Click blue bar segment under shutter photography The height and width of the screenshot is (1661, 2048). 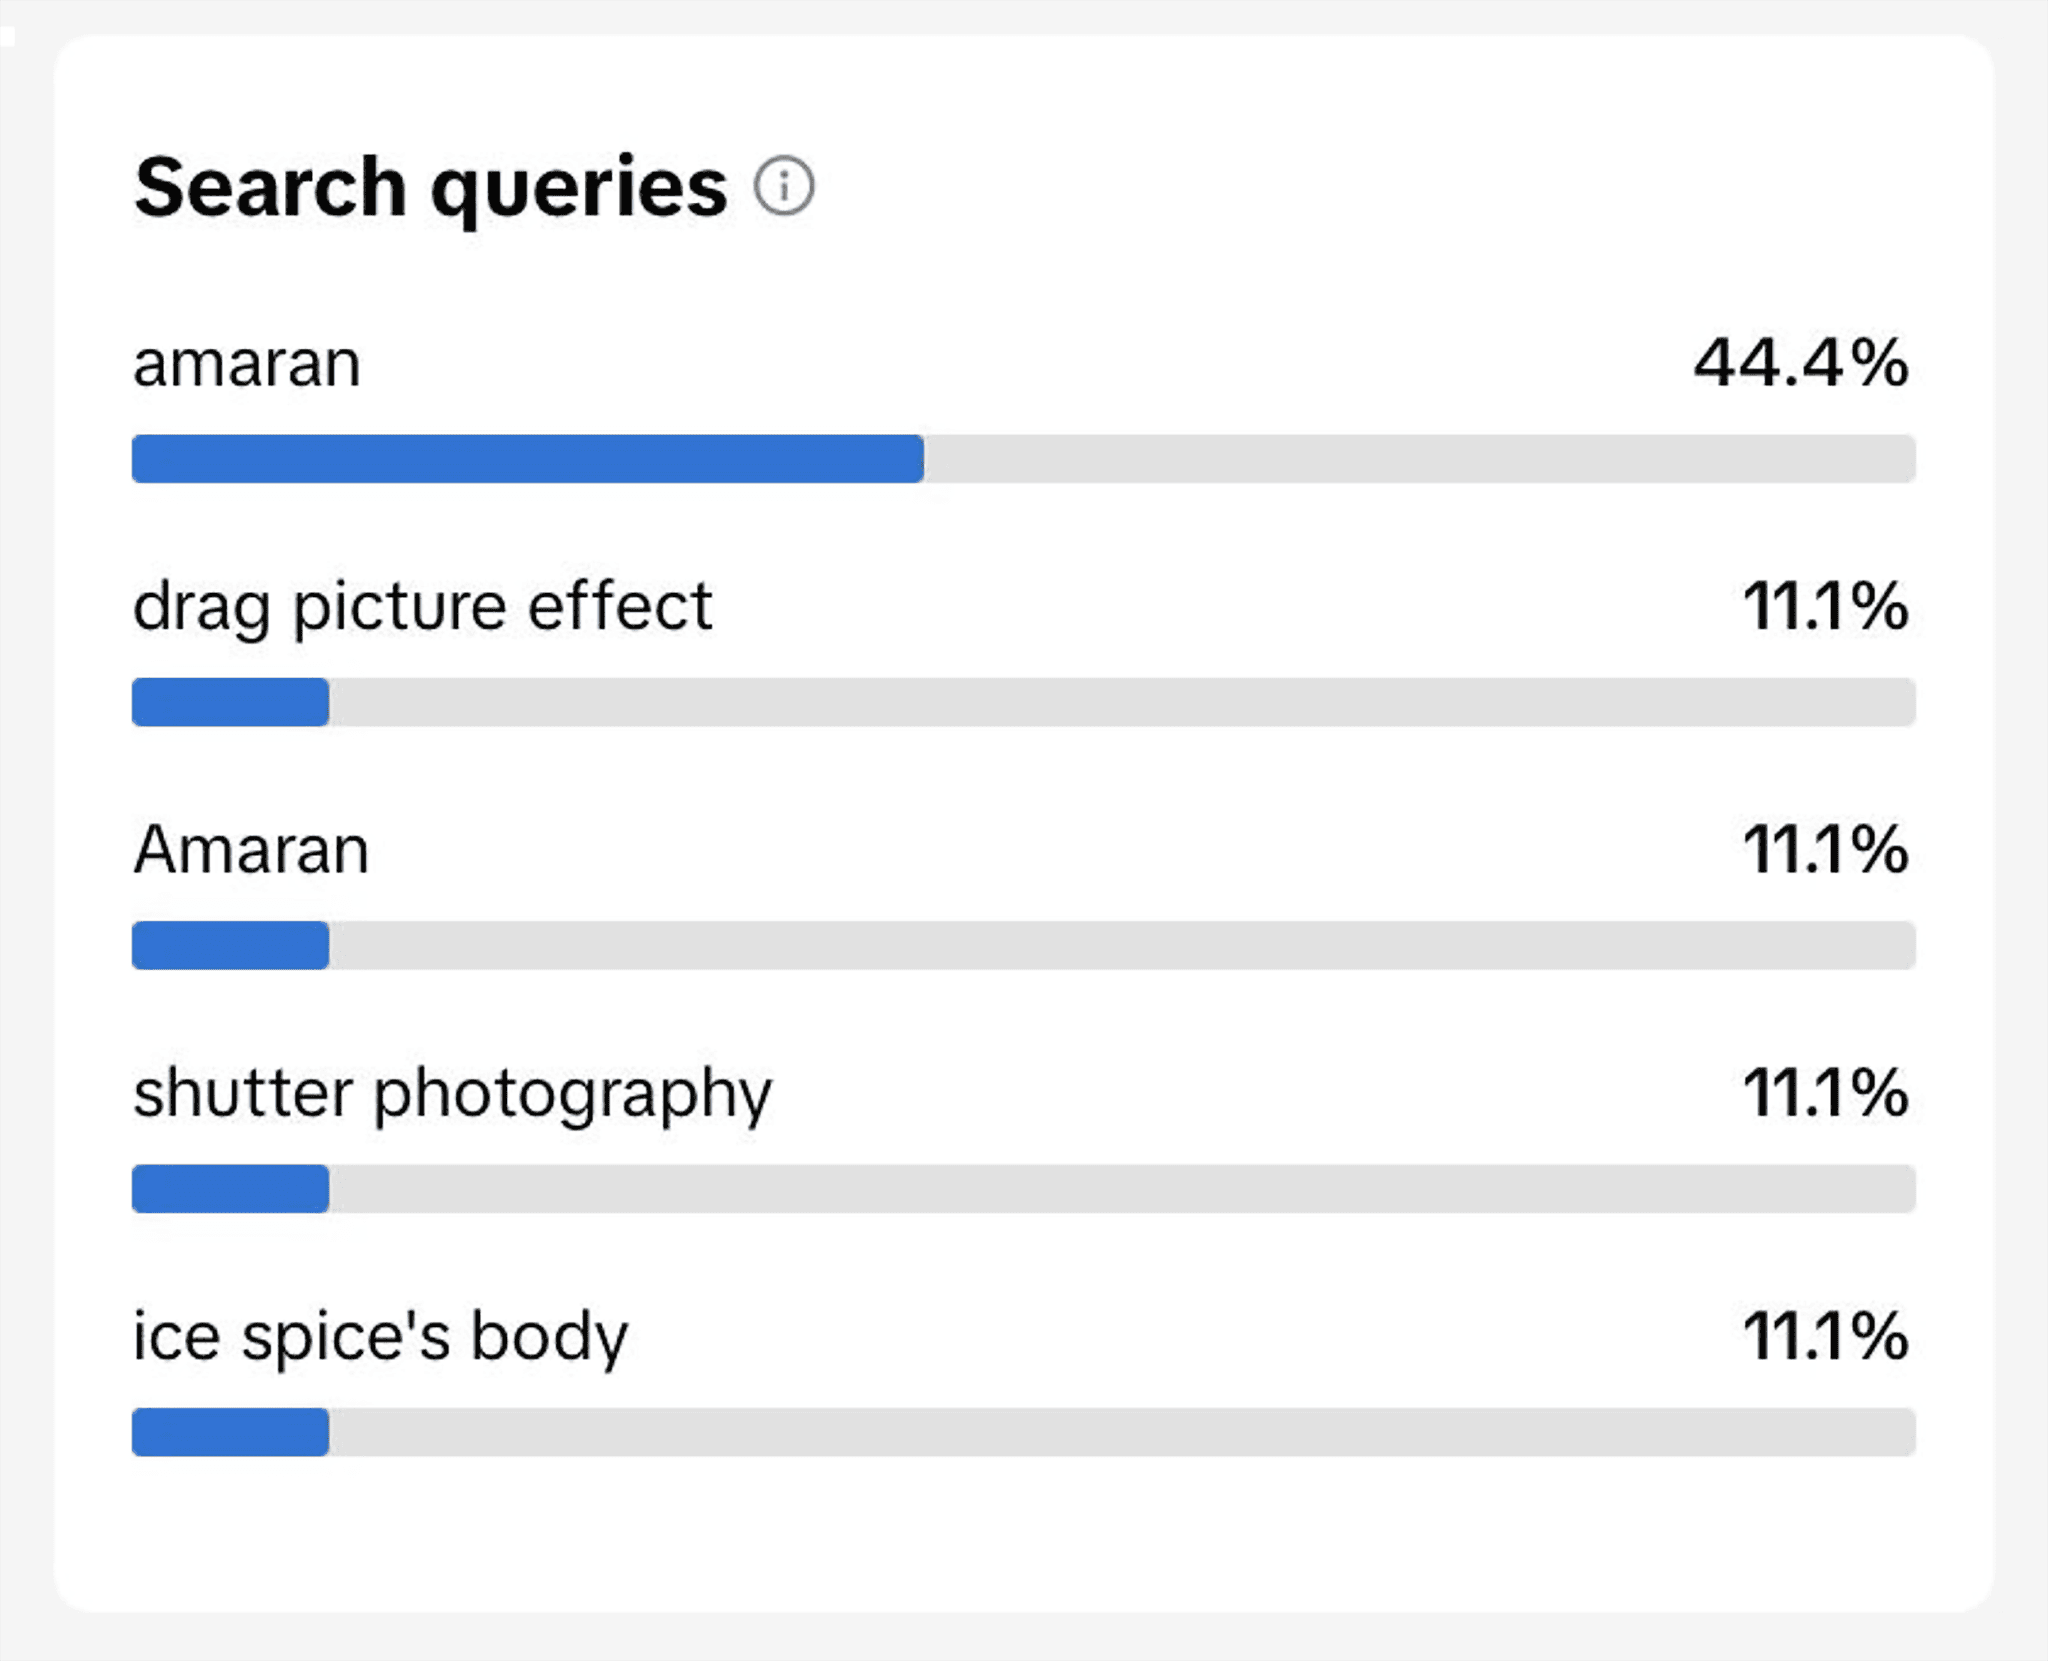click(230, 1188)
